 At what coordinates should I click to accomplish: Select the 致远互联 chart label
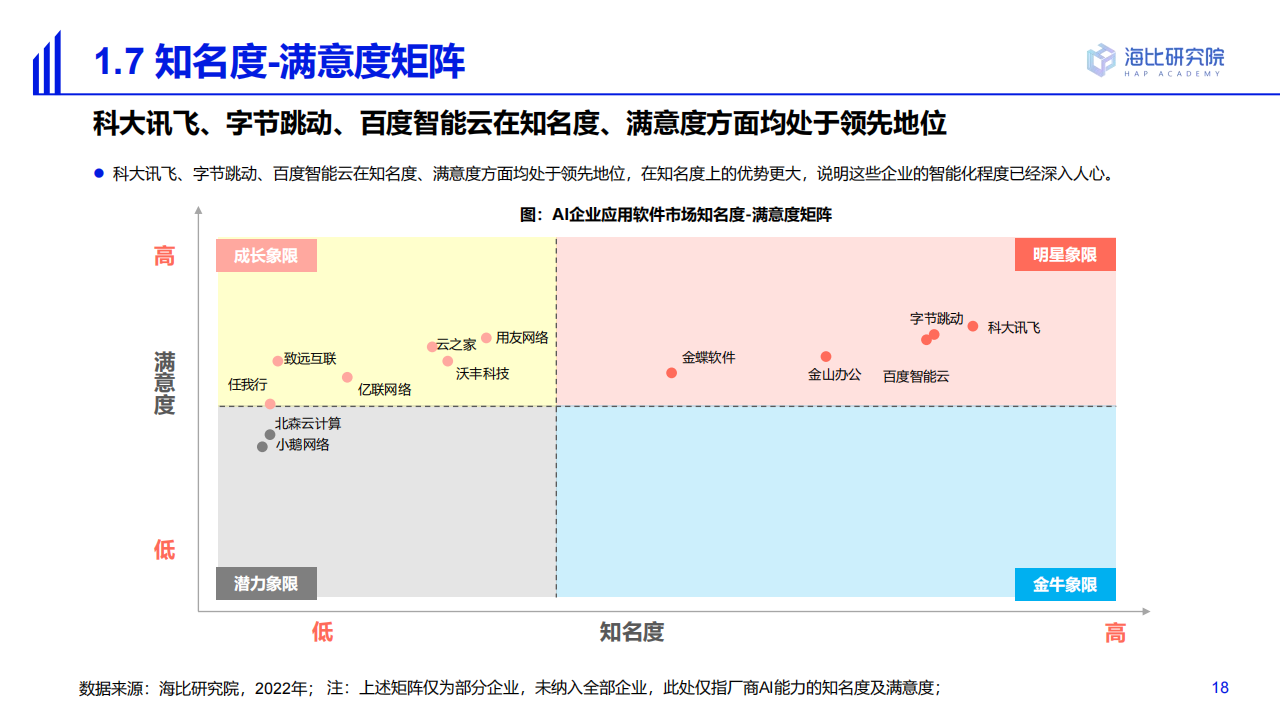(310, 358)
